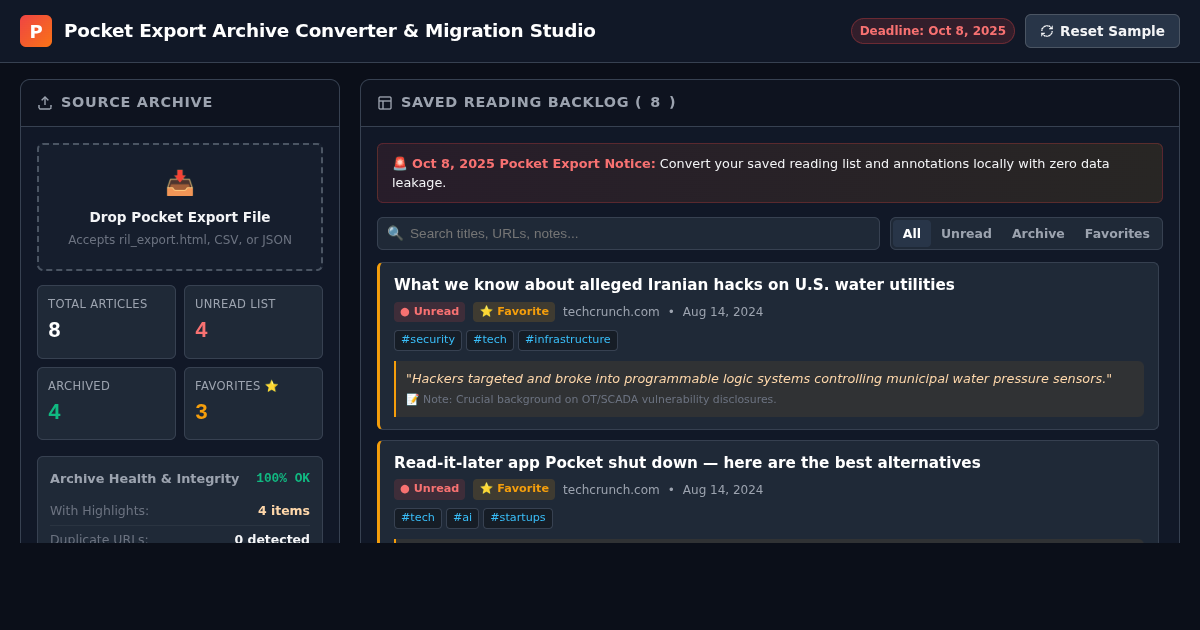Click the 100% OK integrity status

coord(283,478)
